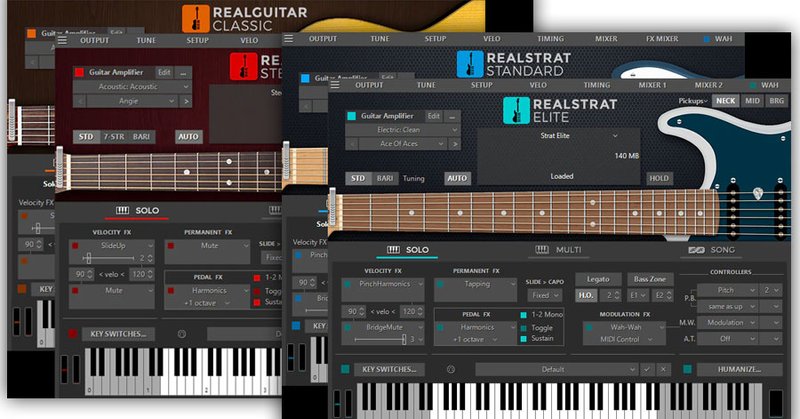Click the red guitar logo in Steel String window

[x=243, y=66]
